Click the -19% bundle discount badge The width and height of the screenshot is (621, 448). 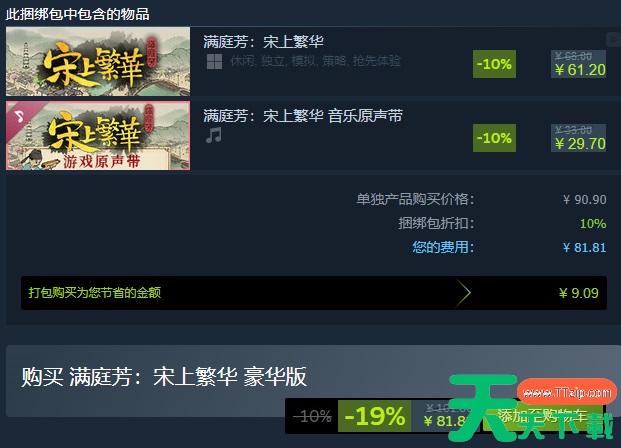[374, 416]
